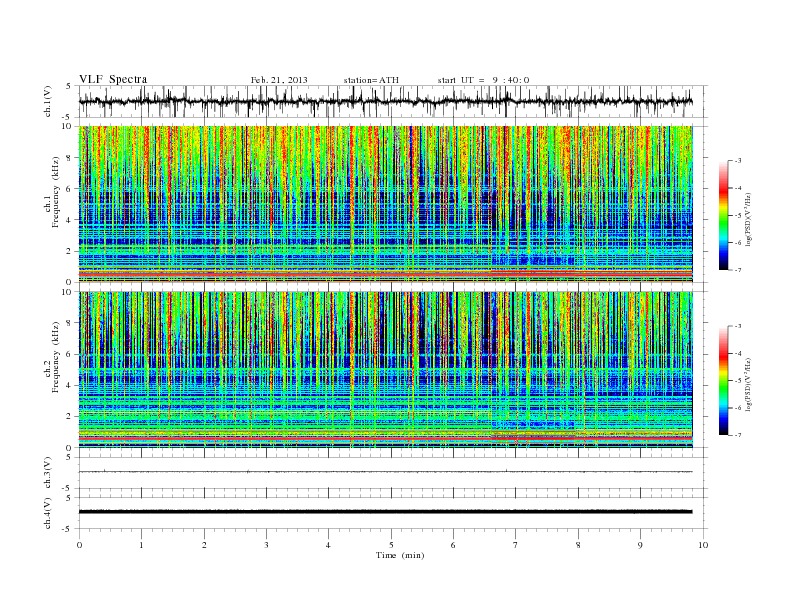Click the 8 kHz tick on ch.2 spectrogram
792x612 pixels.
(70, 323)
